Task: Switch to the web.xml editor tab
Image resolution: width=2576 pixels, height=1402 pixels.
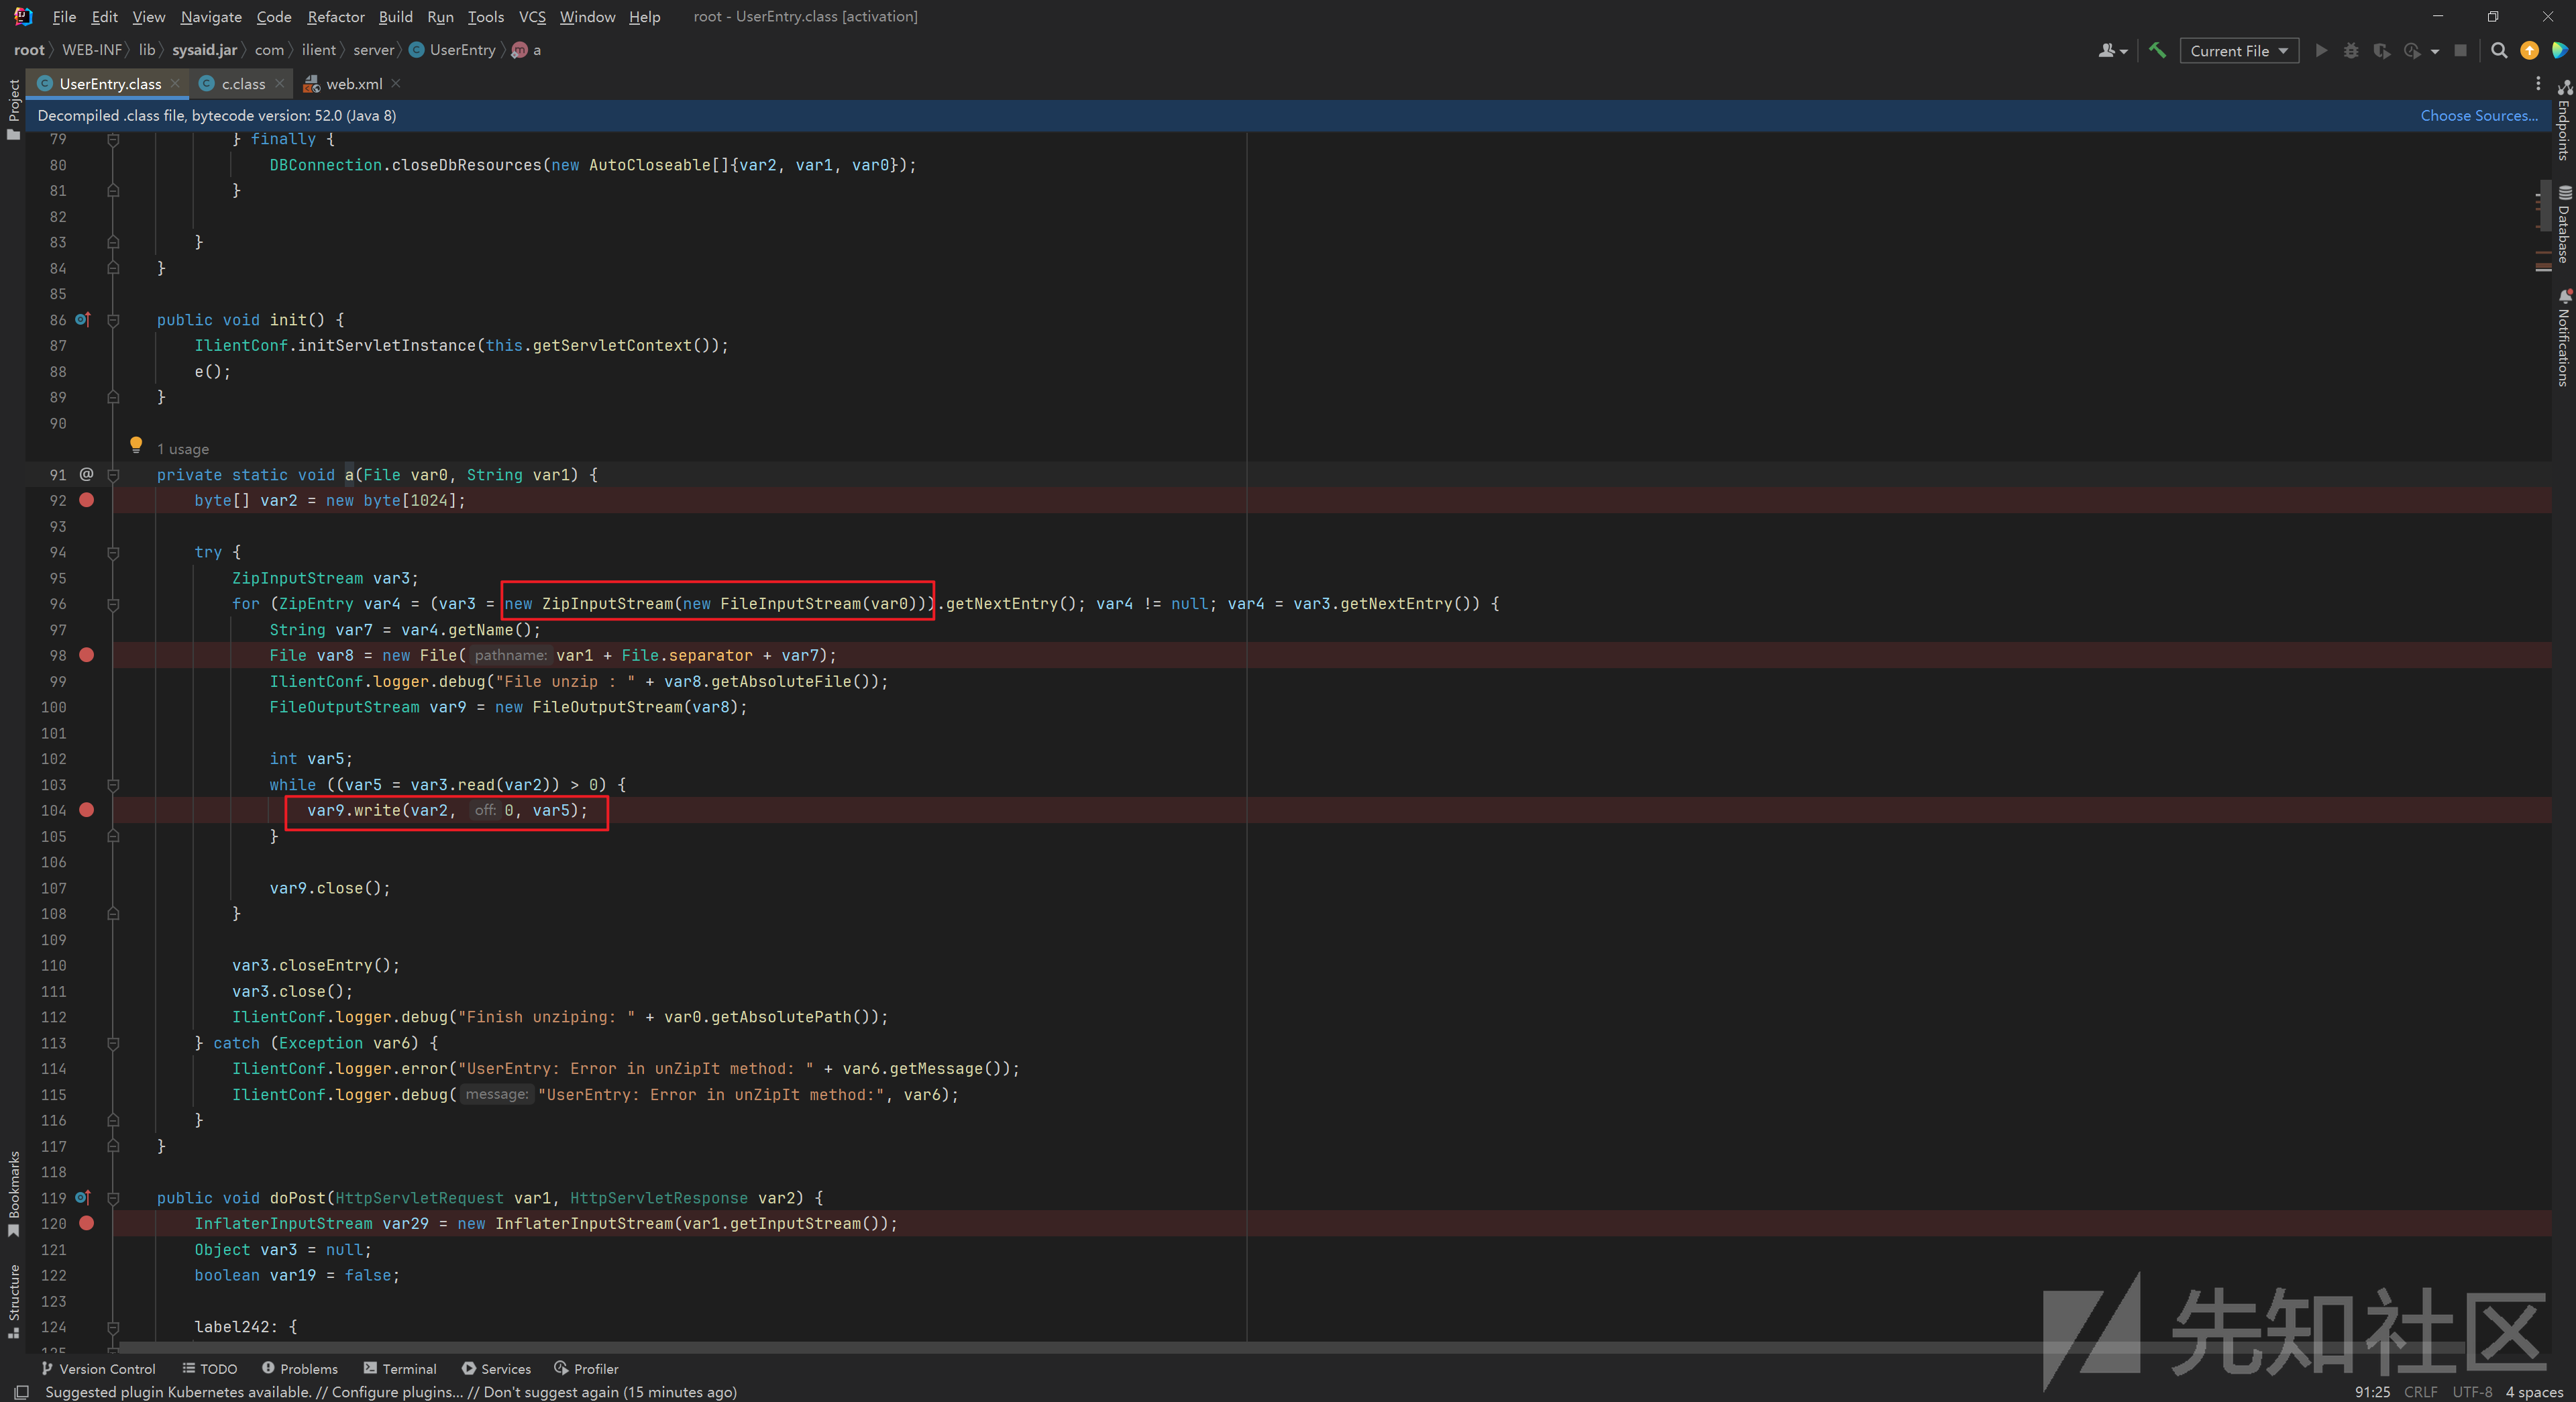Action: pyautogui.click(x=353, y=84)
